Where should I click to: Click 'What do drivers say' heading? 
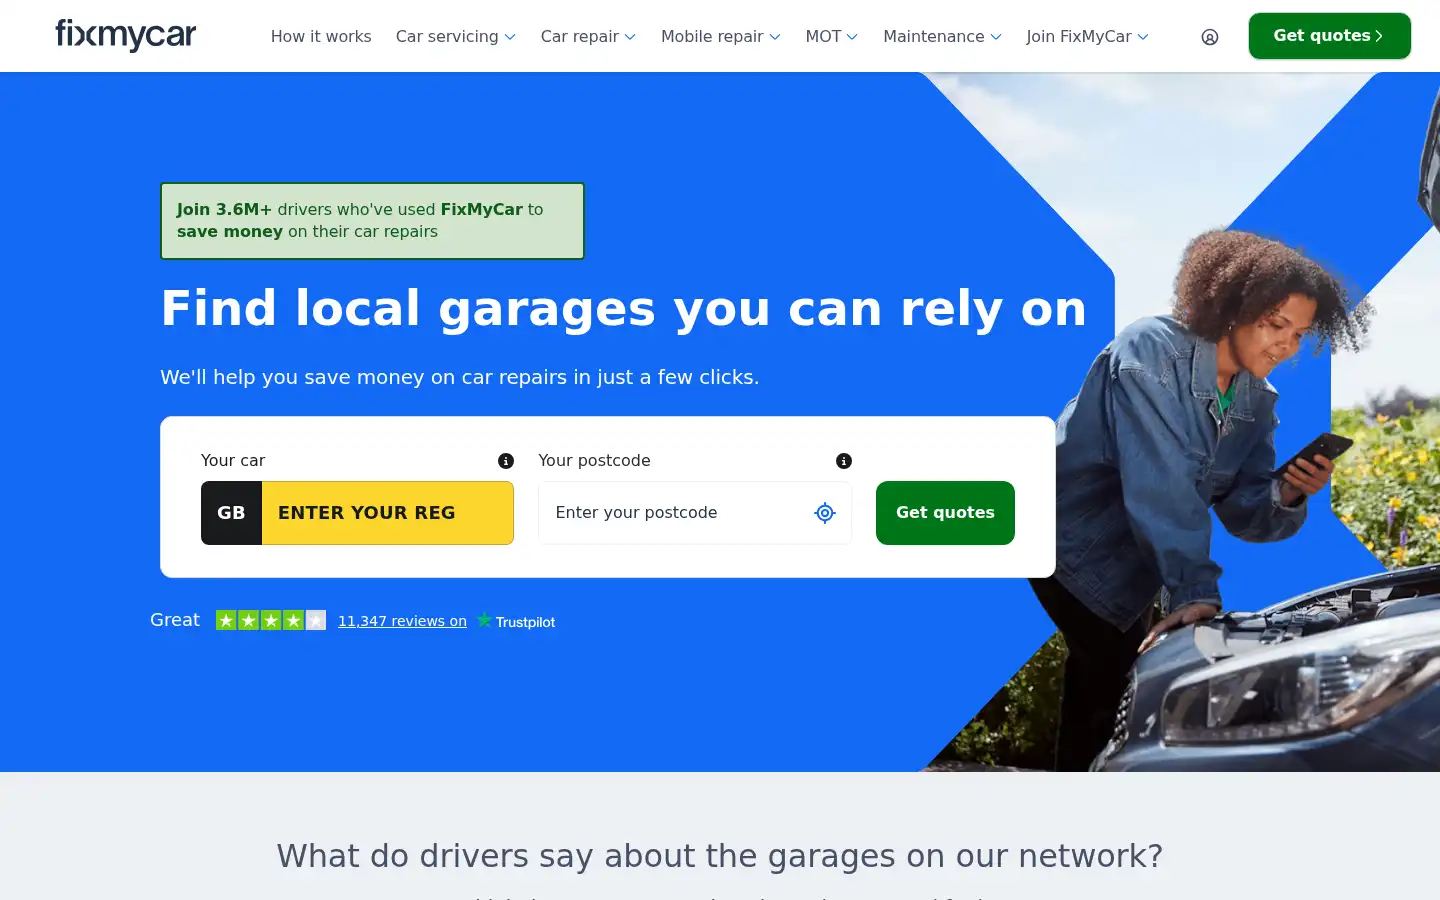[x=720, y=856]
